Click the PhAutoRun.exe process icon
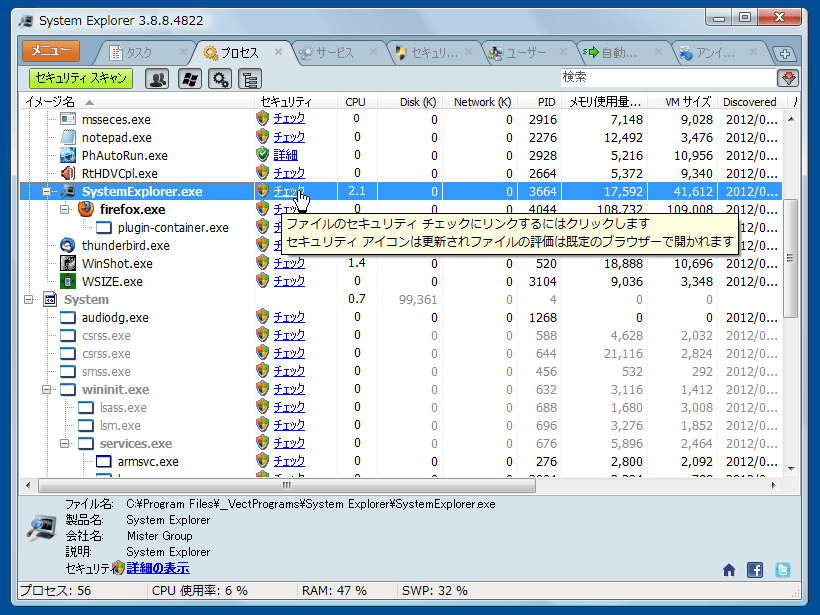The height and width of the screenshot is (615, 820). pyautogui.click(x=68, y=155)
